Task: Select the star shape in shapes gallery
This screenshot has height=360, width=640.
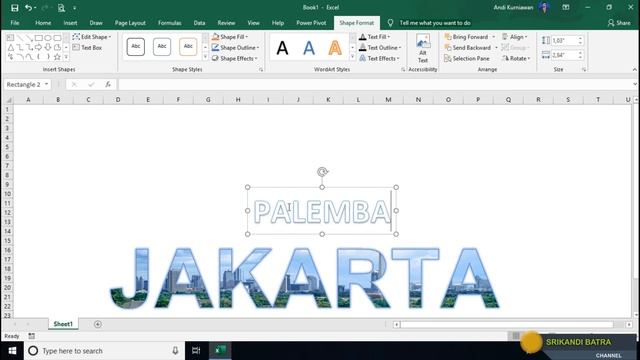Action: pyautogui.click(x=58, y=57)
